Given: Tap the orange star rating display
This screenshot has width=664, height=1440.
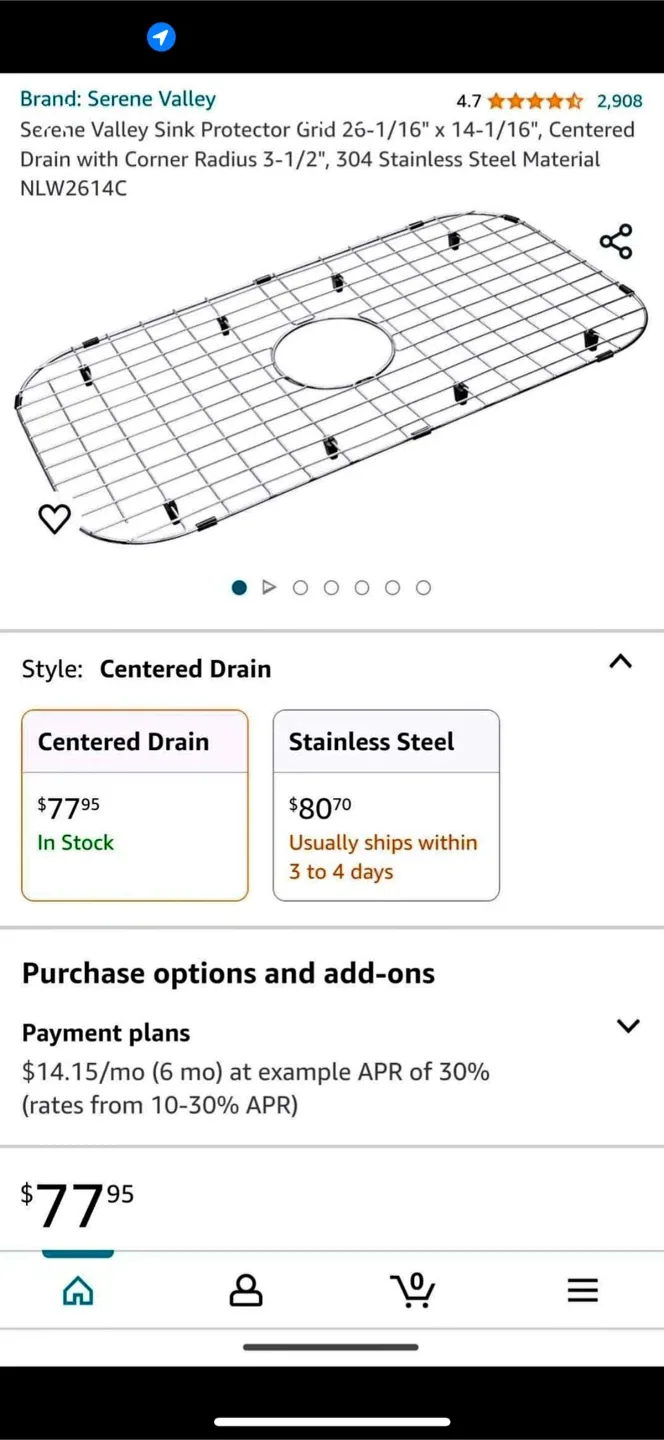Looking at the screenshot, I should click(x=533, y=100).
